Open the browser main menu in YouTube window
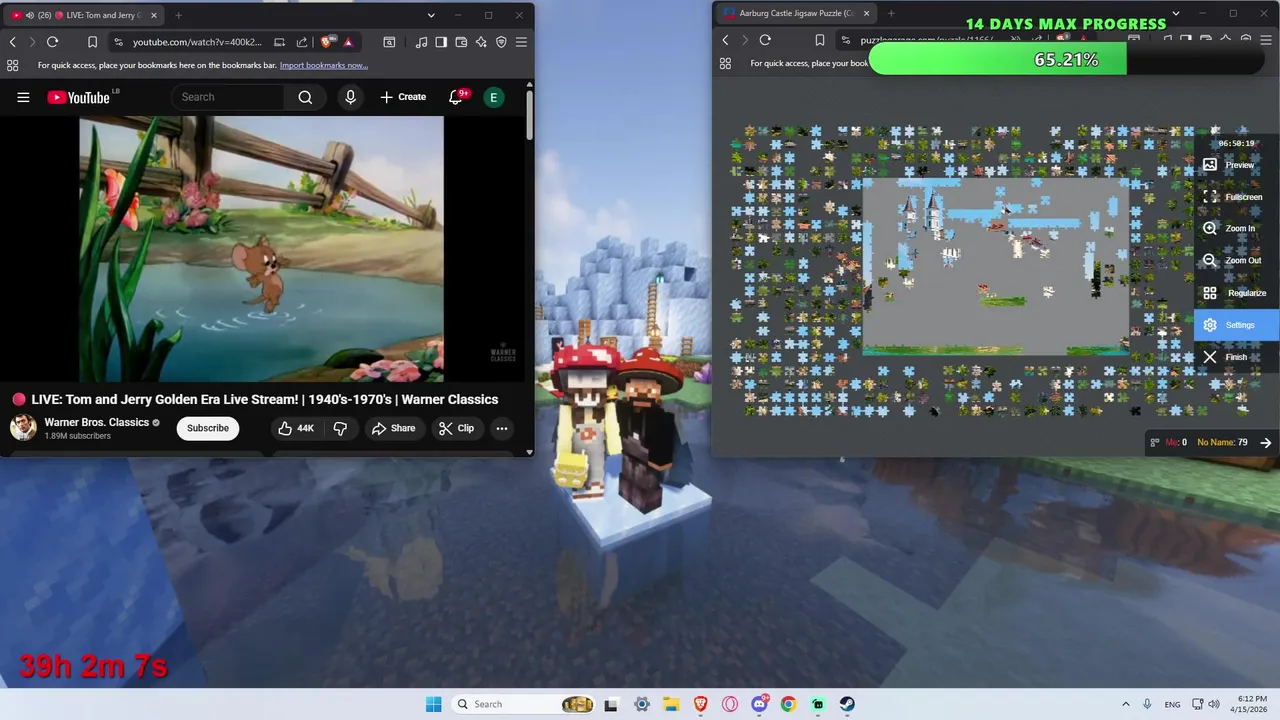 click(521, 42)
